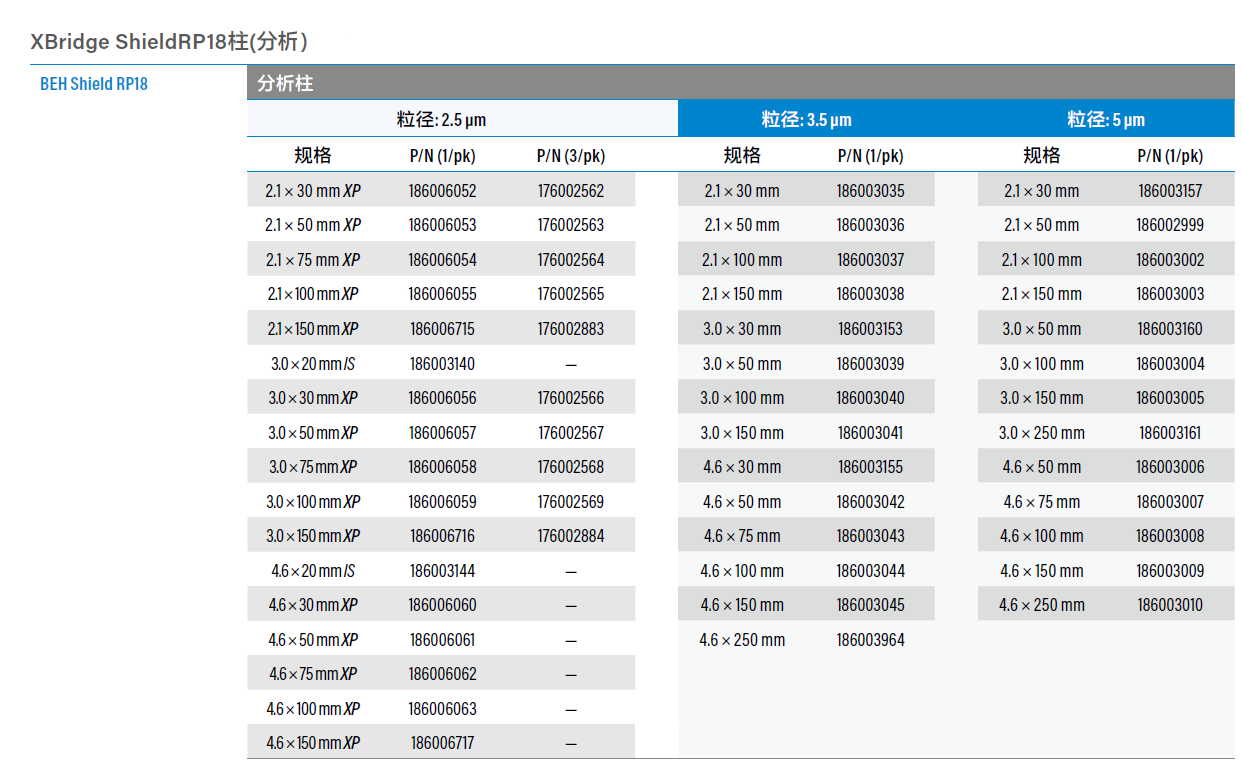Click part number 186003038

point(870,294)
